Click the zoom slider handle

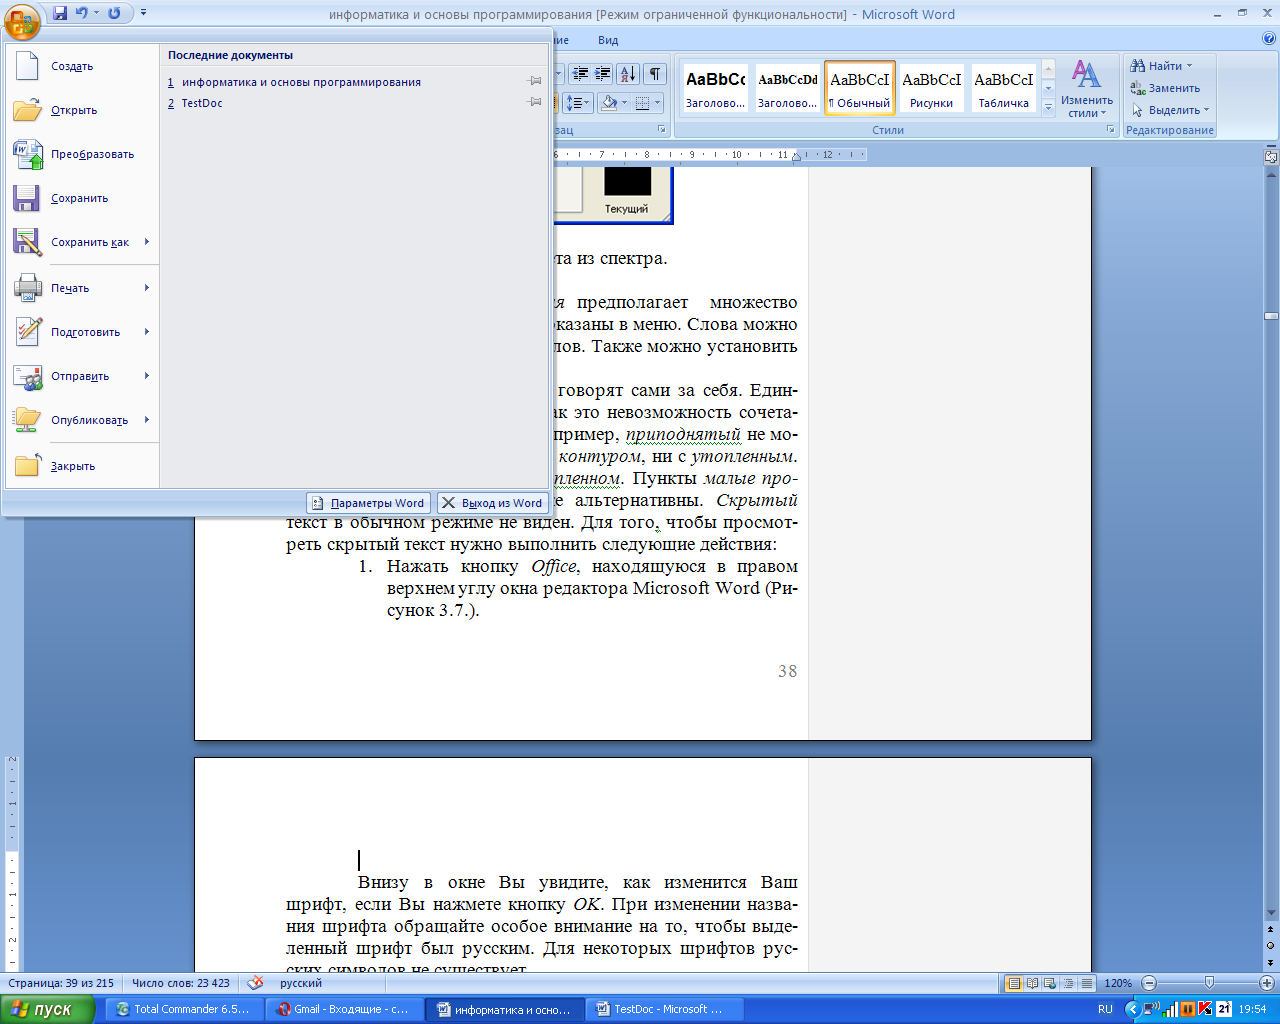click(x=1209, y=983)
